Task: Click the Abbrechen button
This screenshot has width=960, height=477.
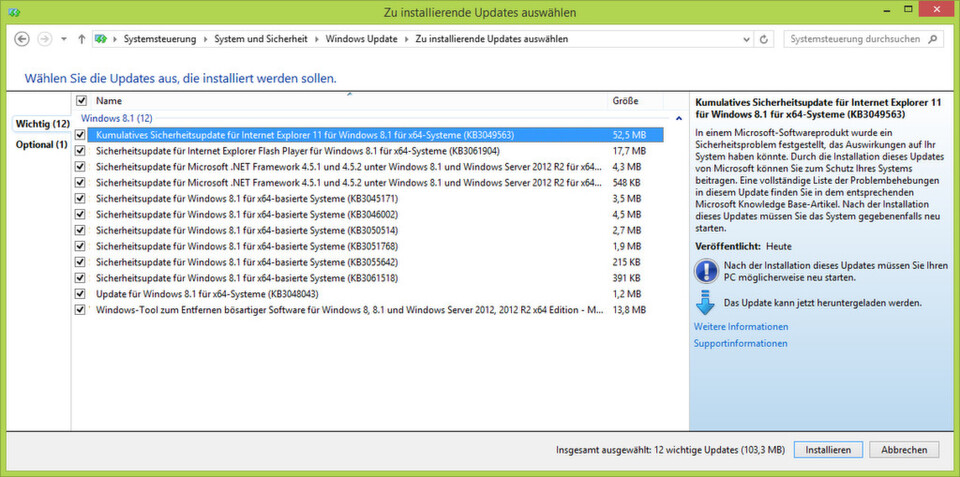Action: [904, 449]
